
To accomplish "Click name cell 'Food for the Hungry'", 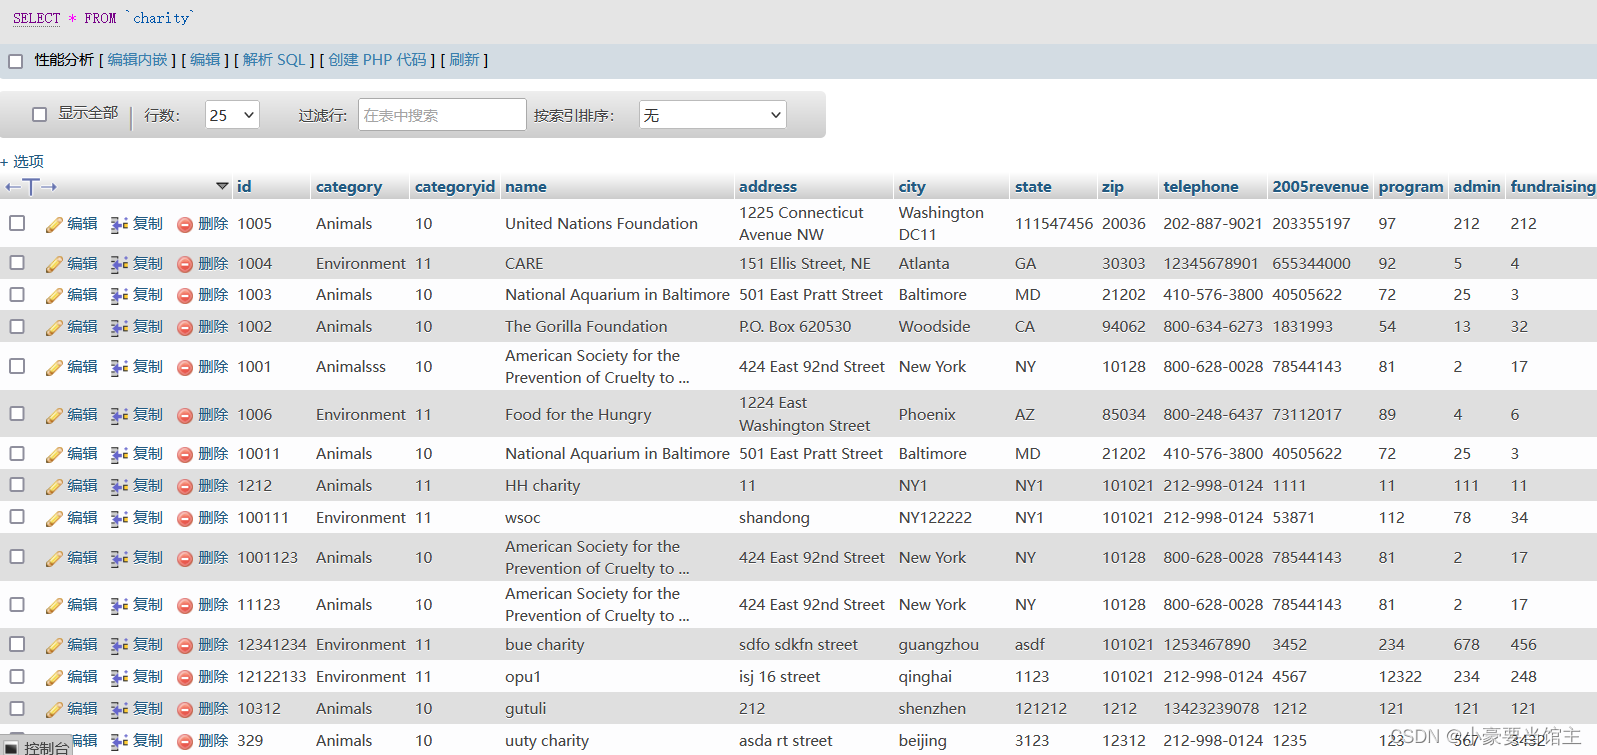I will [x=578, y=415].
